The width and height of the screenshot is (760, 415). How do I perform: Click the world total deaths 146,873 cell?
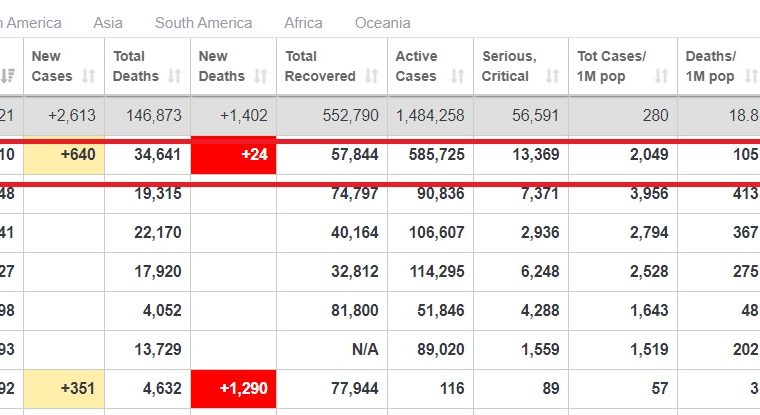[147, 115]
